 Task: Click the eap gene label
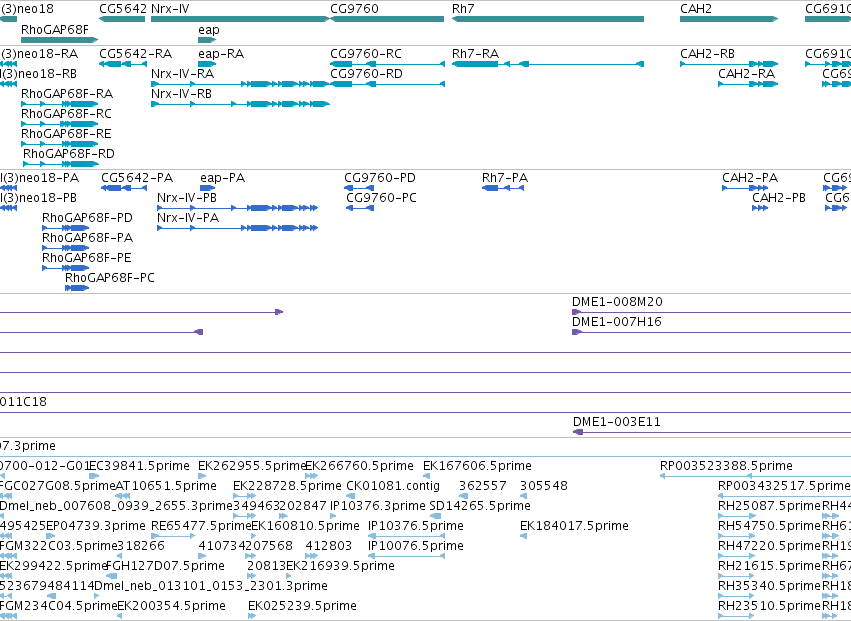click(x=209, y=30)
